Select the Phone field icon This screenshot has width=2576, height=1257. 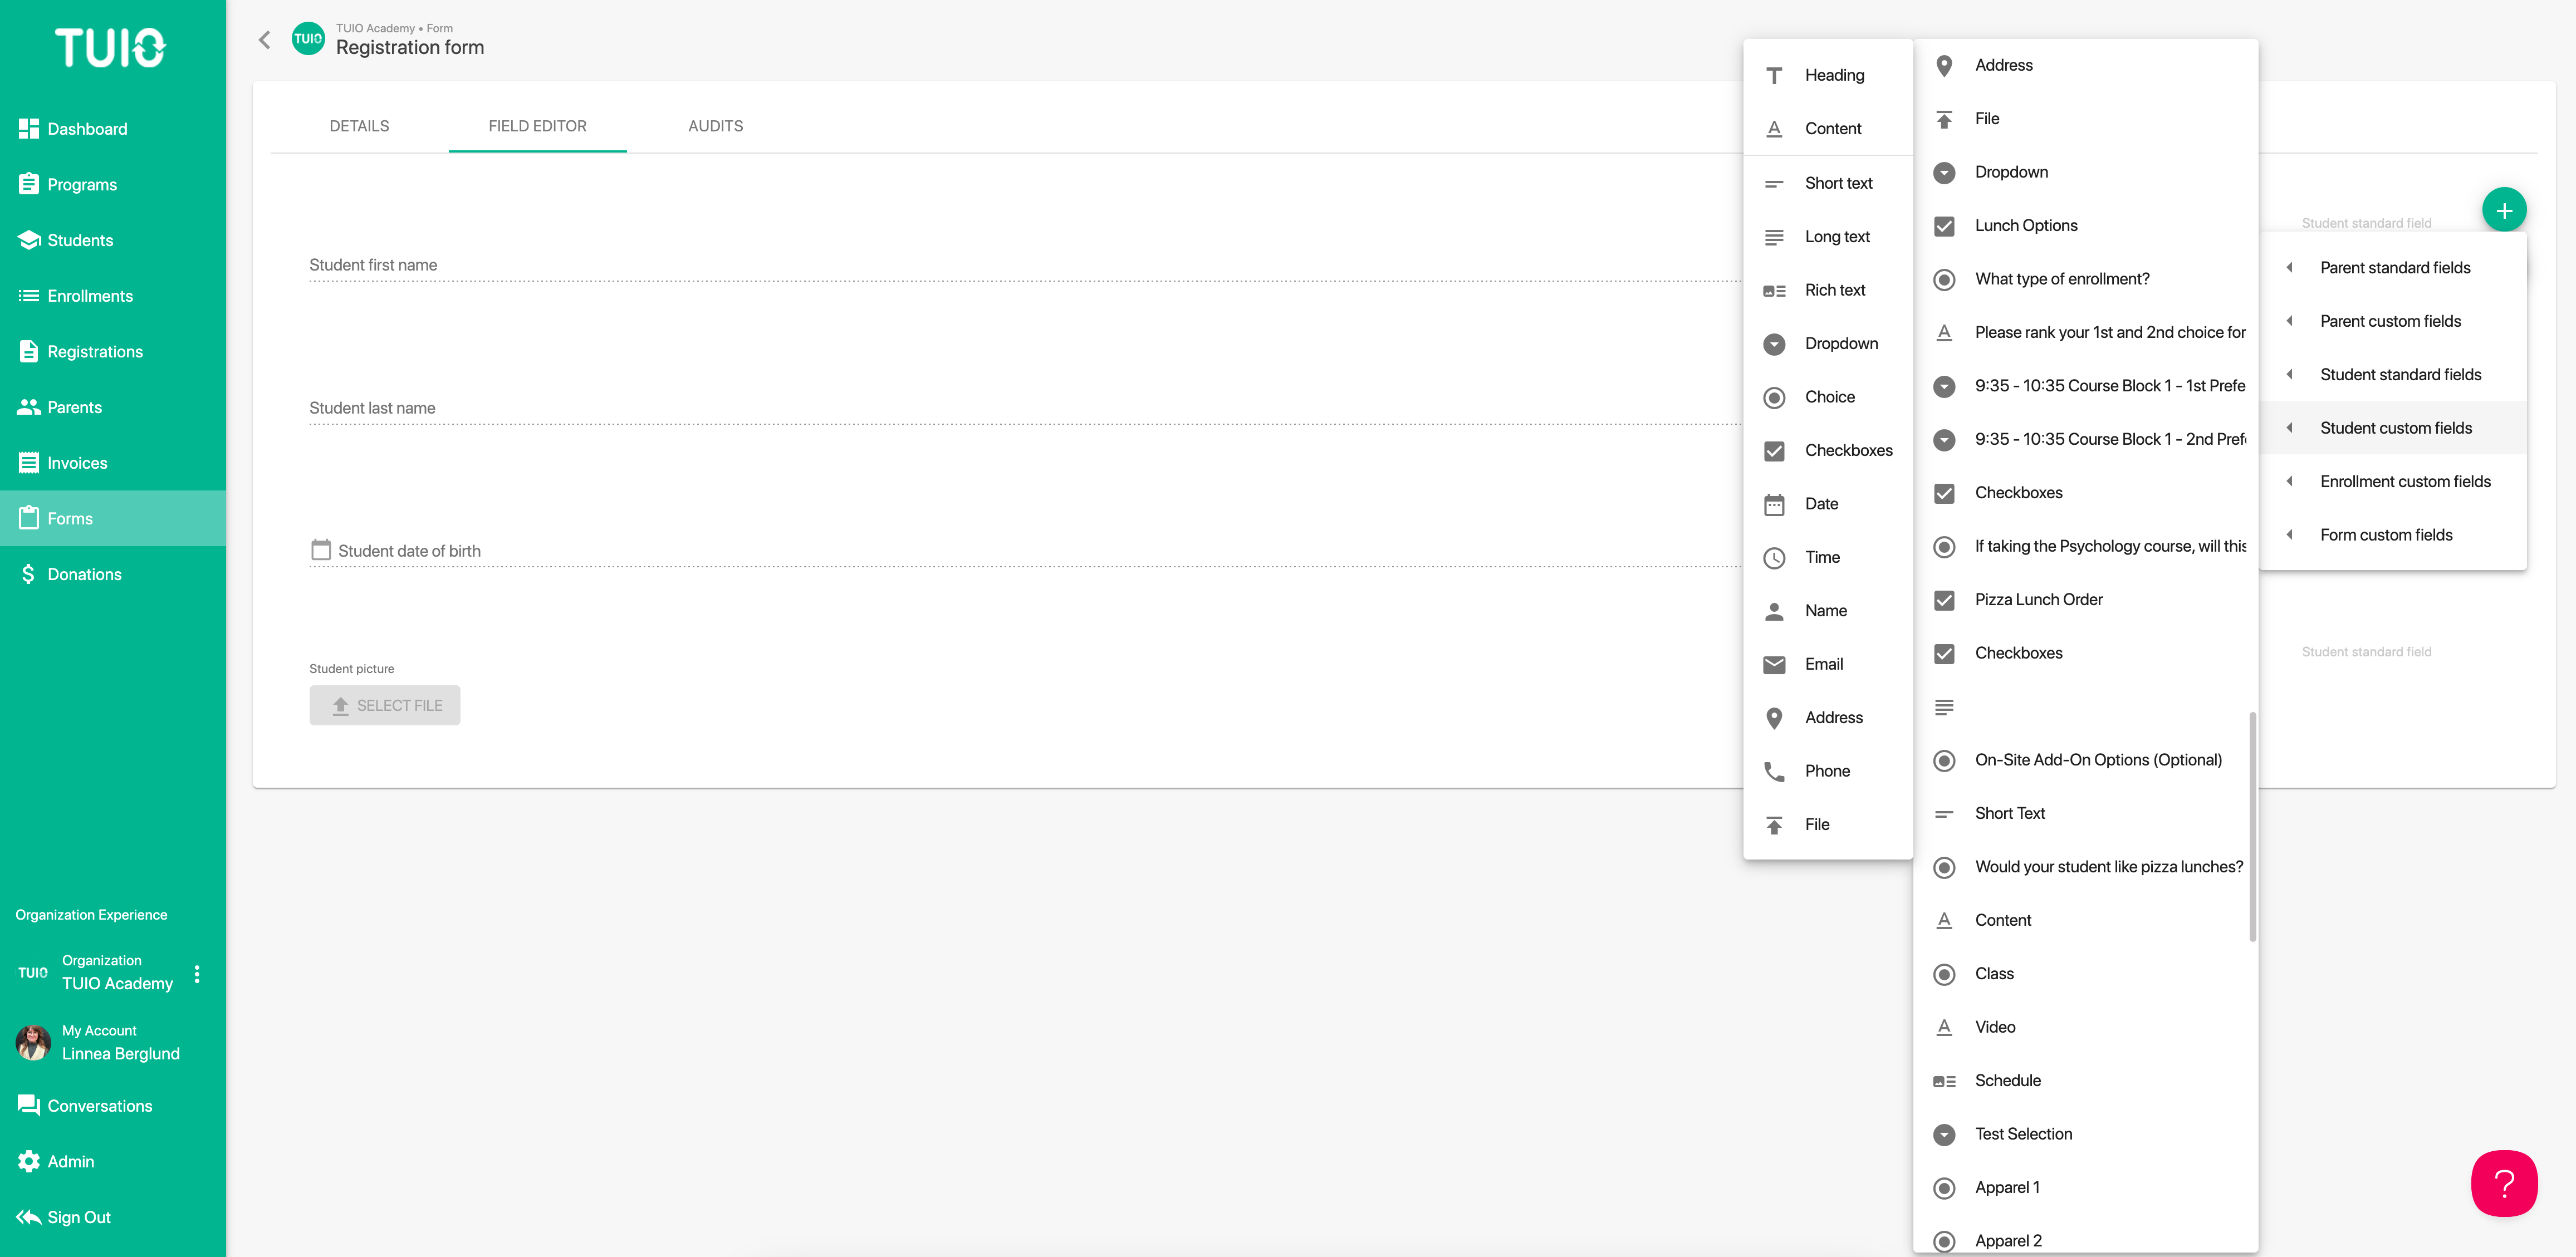(1774, 771)
